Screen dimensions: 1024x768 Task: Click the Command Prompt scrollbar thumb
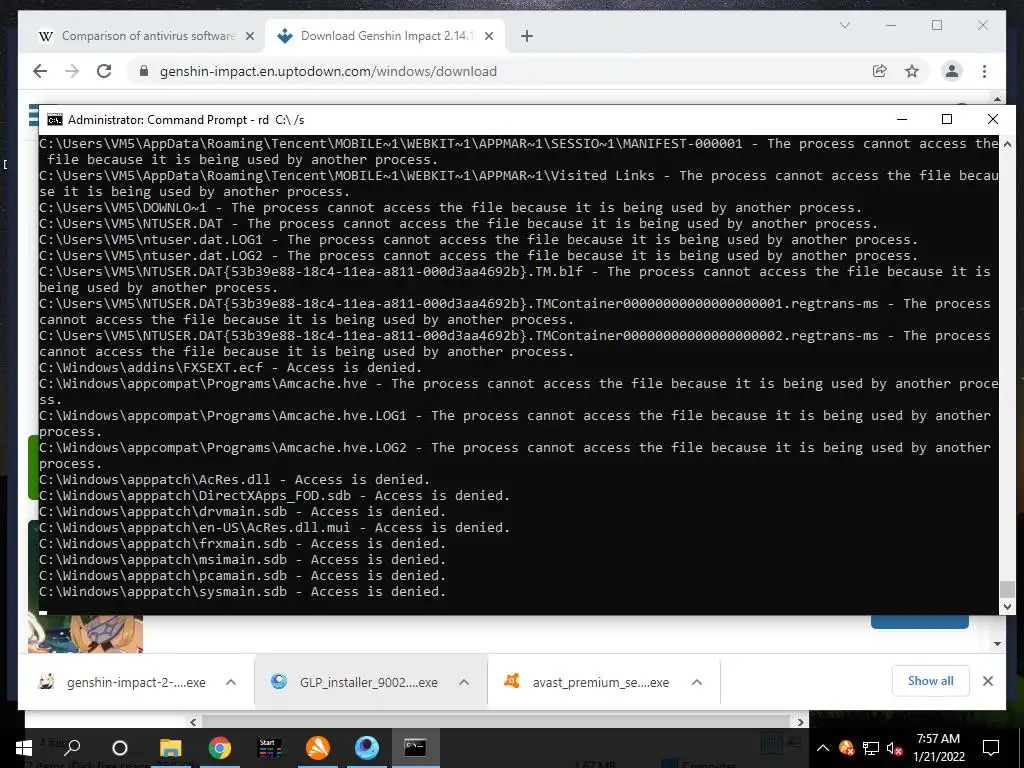tap(1007, 588)
